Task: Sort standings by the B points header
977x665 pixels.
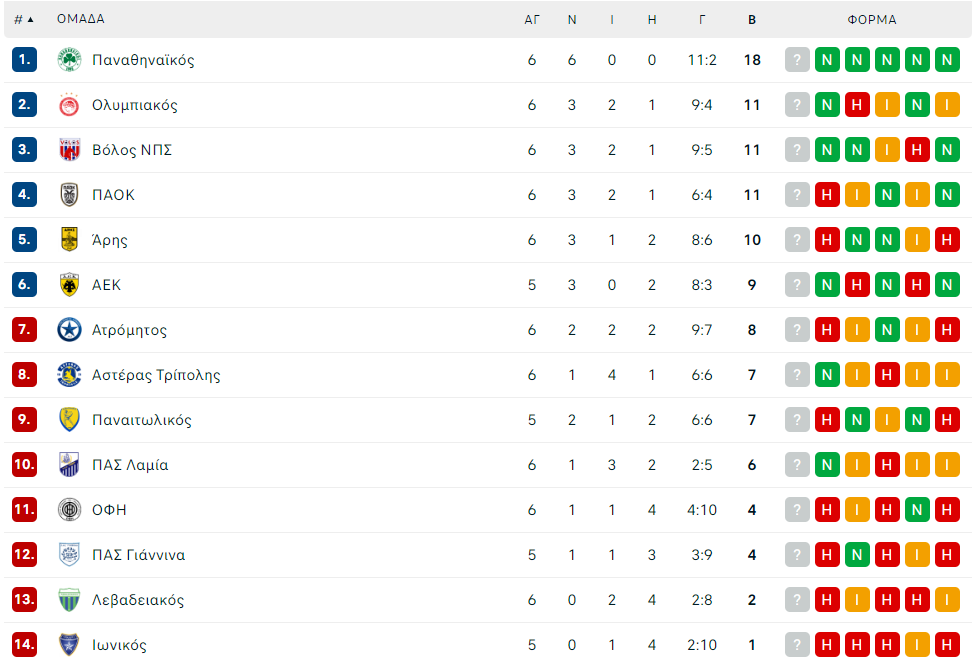Action: (752, 19)
